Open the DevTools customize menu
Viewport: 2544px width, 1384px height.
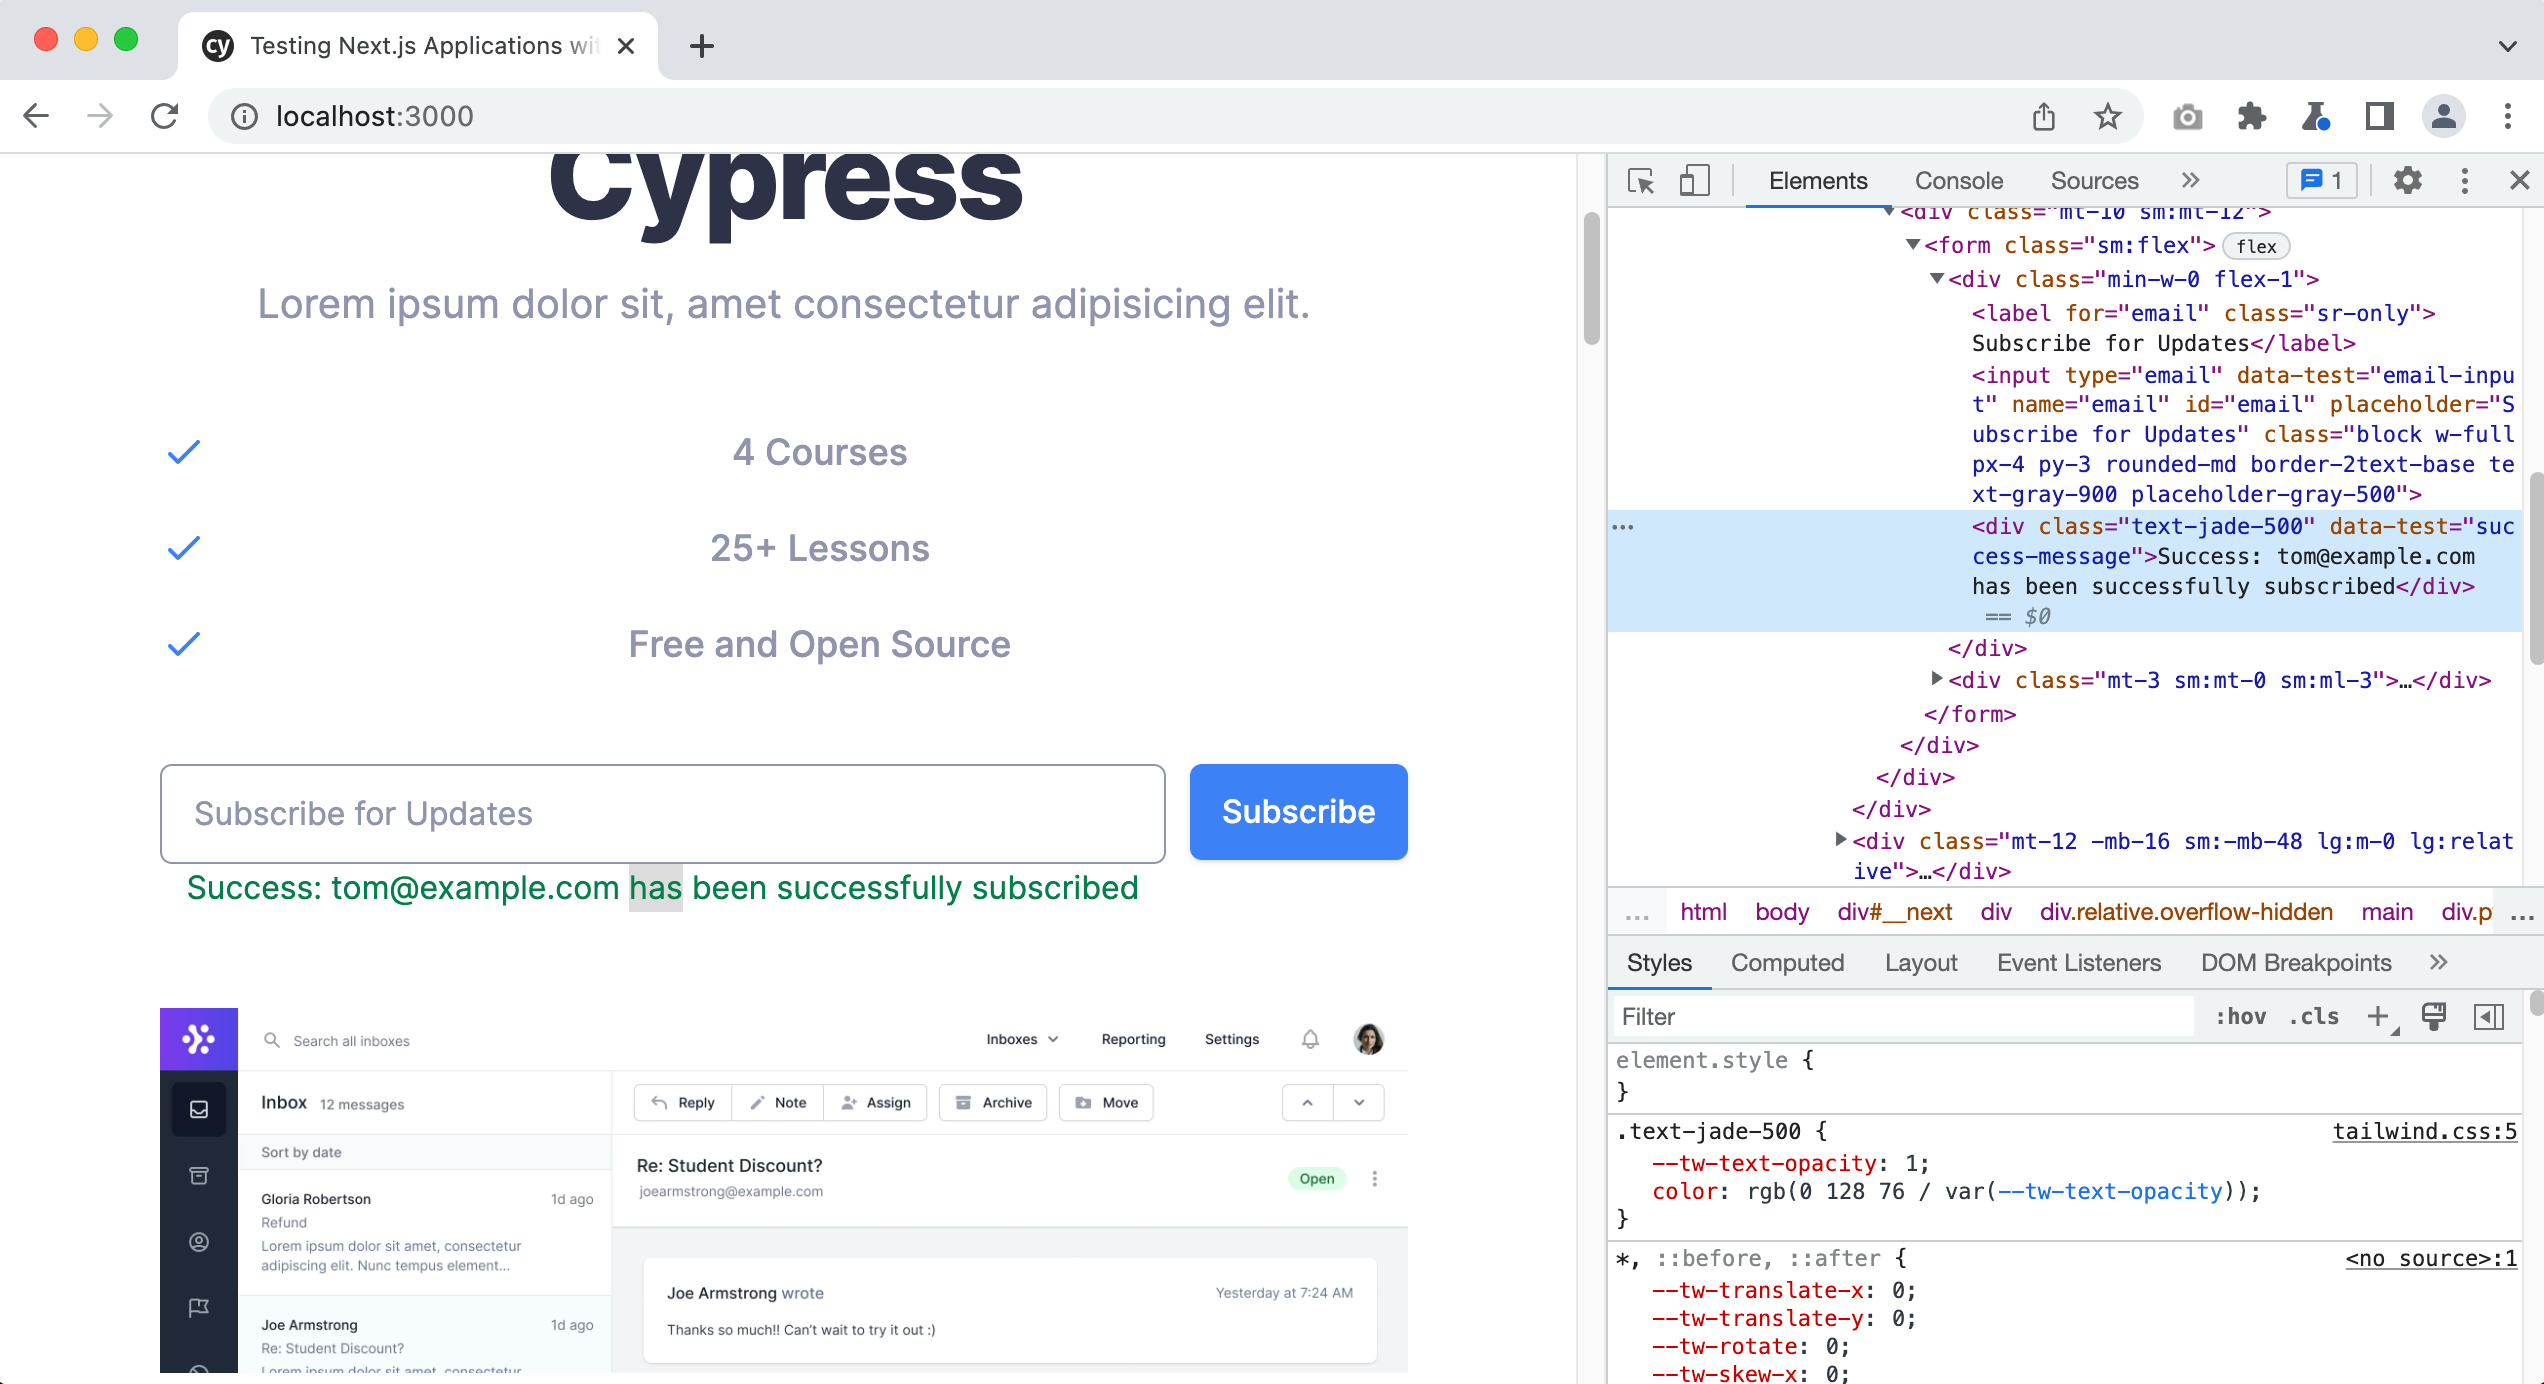2464,181
